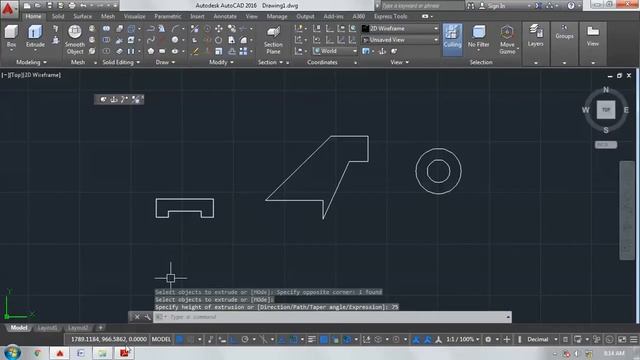Open the Home ribbon tab
640x360 pixels.
tap(33, 17)
